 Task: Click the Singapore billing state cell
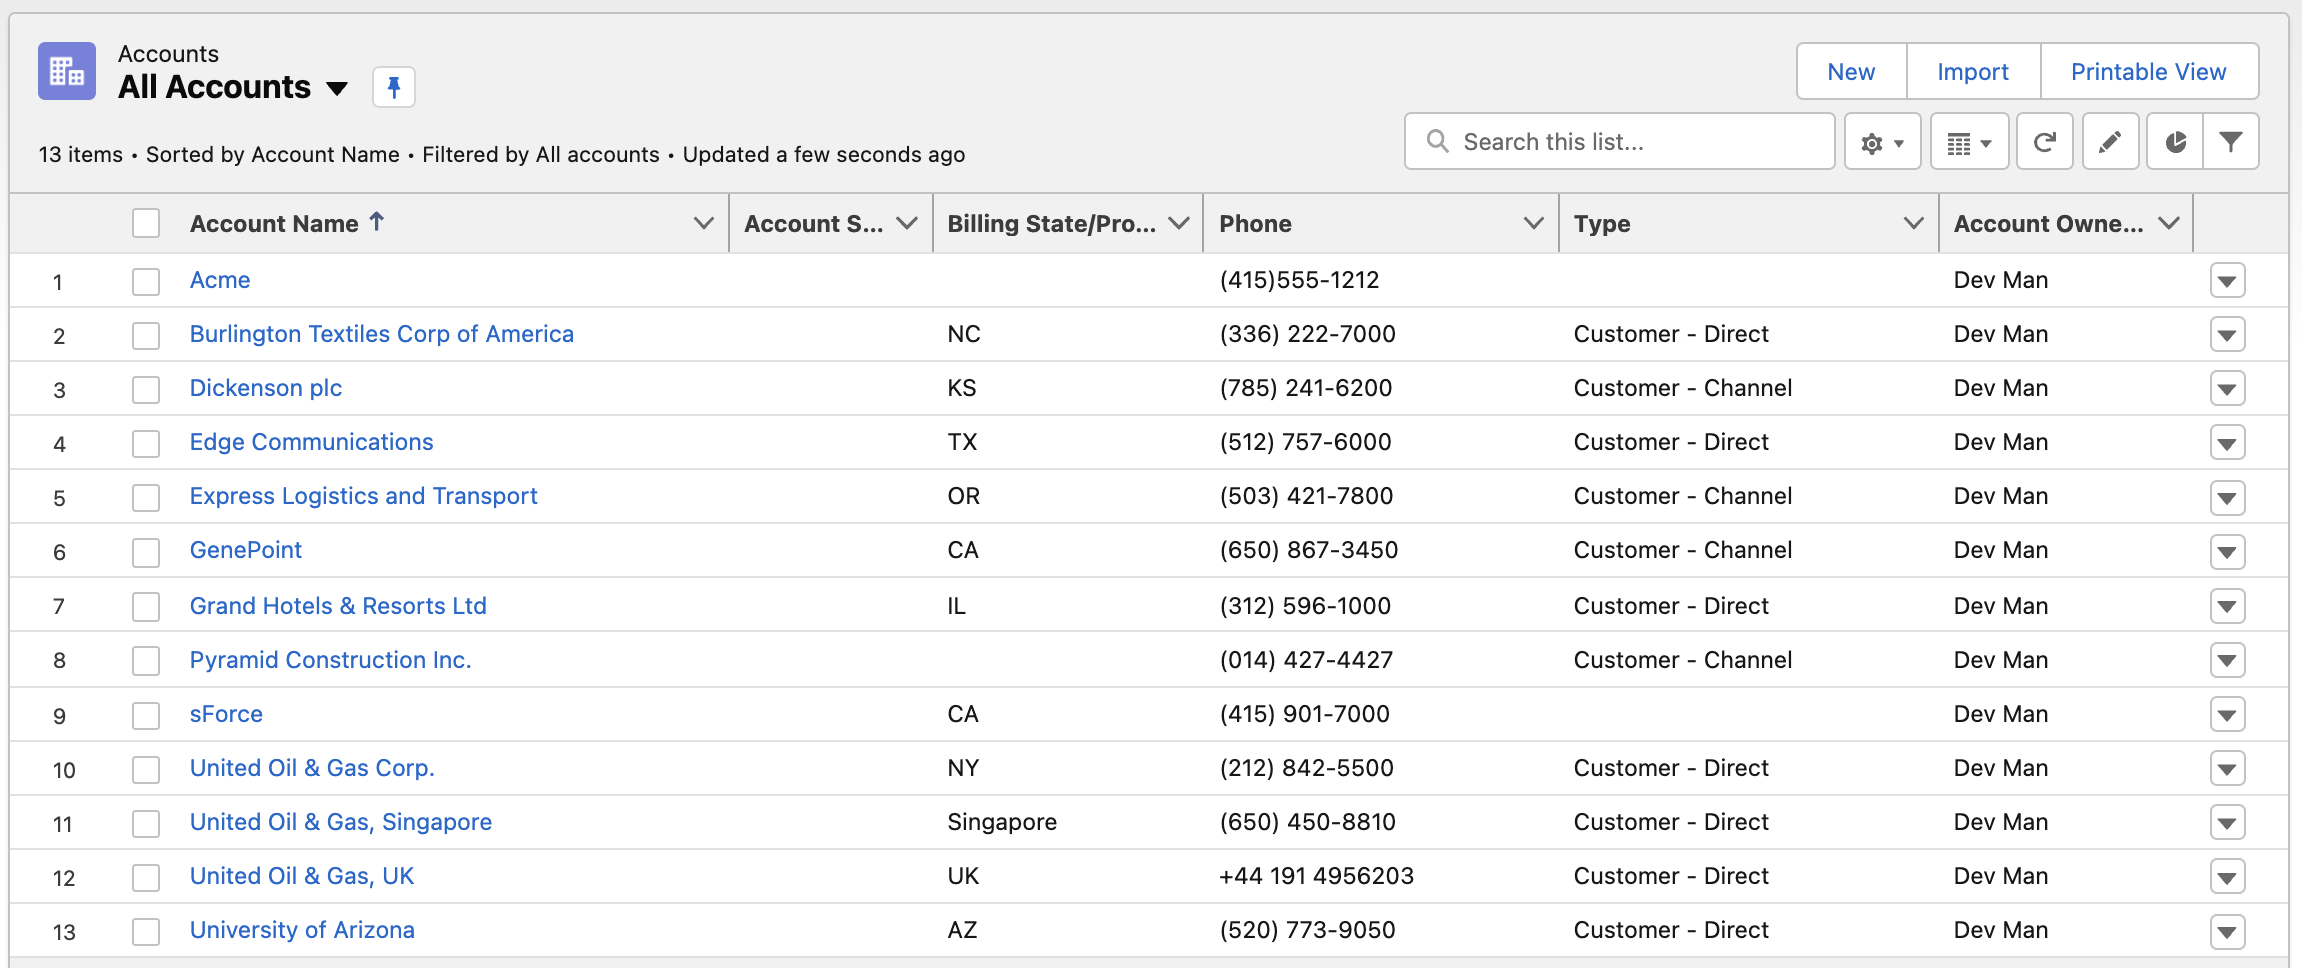click(x=1002, y=822)
